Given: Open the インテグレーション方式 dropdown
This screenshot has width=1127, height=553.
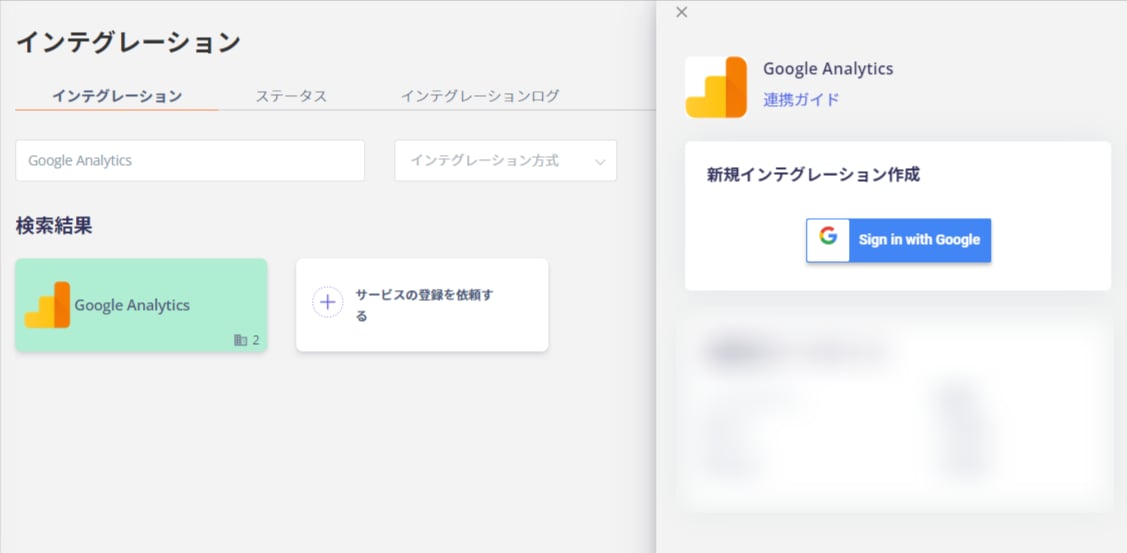Looking at the screenshot, I should 505,160.
